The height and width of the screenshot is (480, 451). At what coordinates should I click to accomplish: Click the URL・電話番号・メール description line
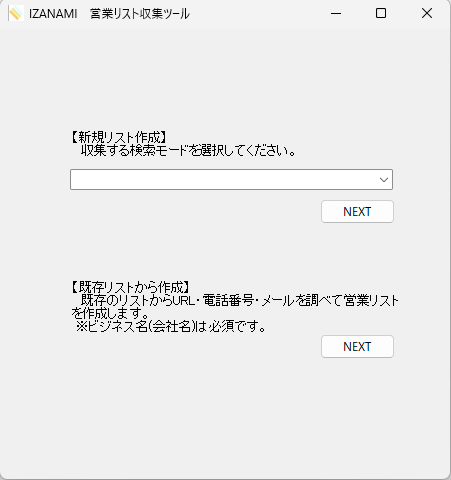[x=240, y=301]
